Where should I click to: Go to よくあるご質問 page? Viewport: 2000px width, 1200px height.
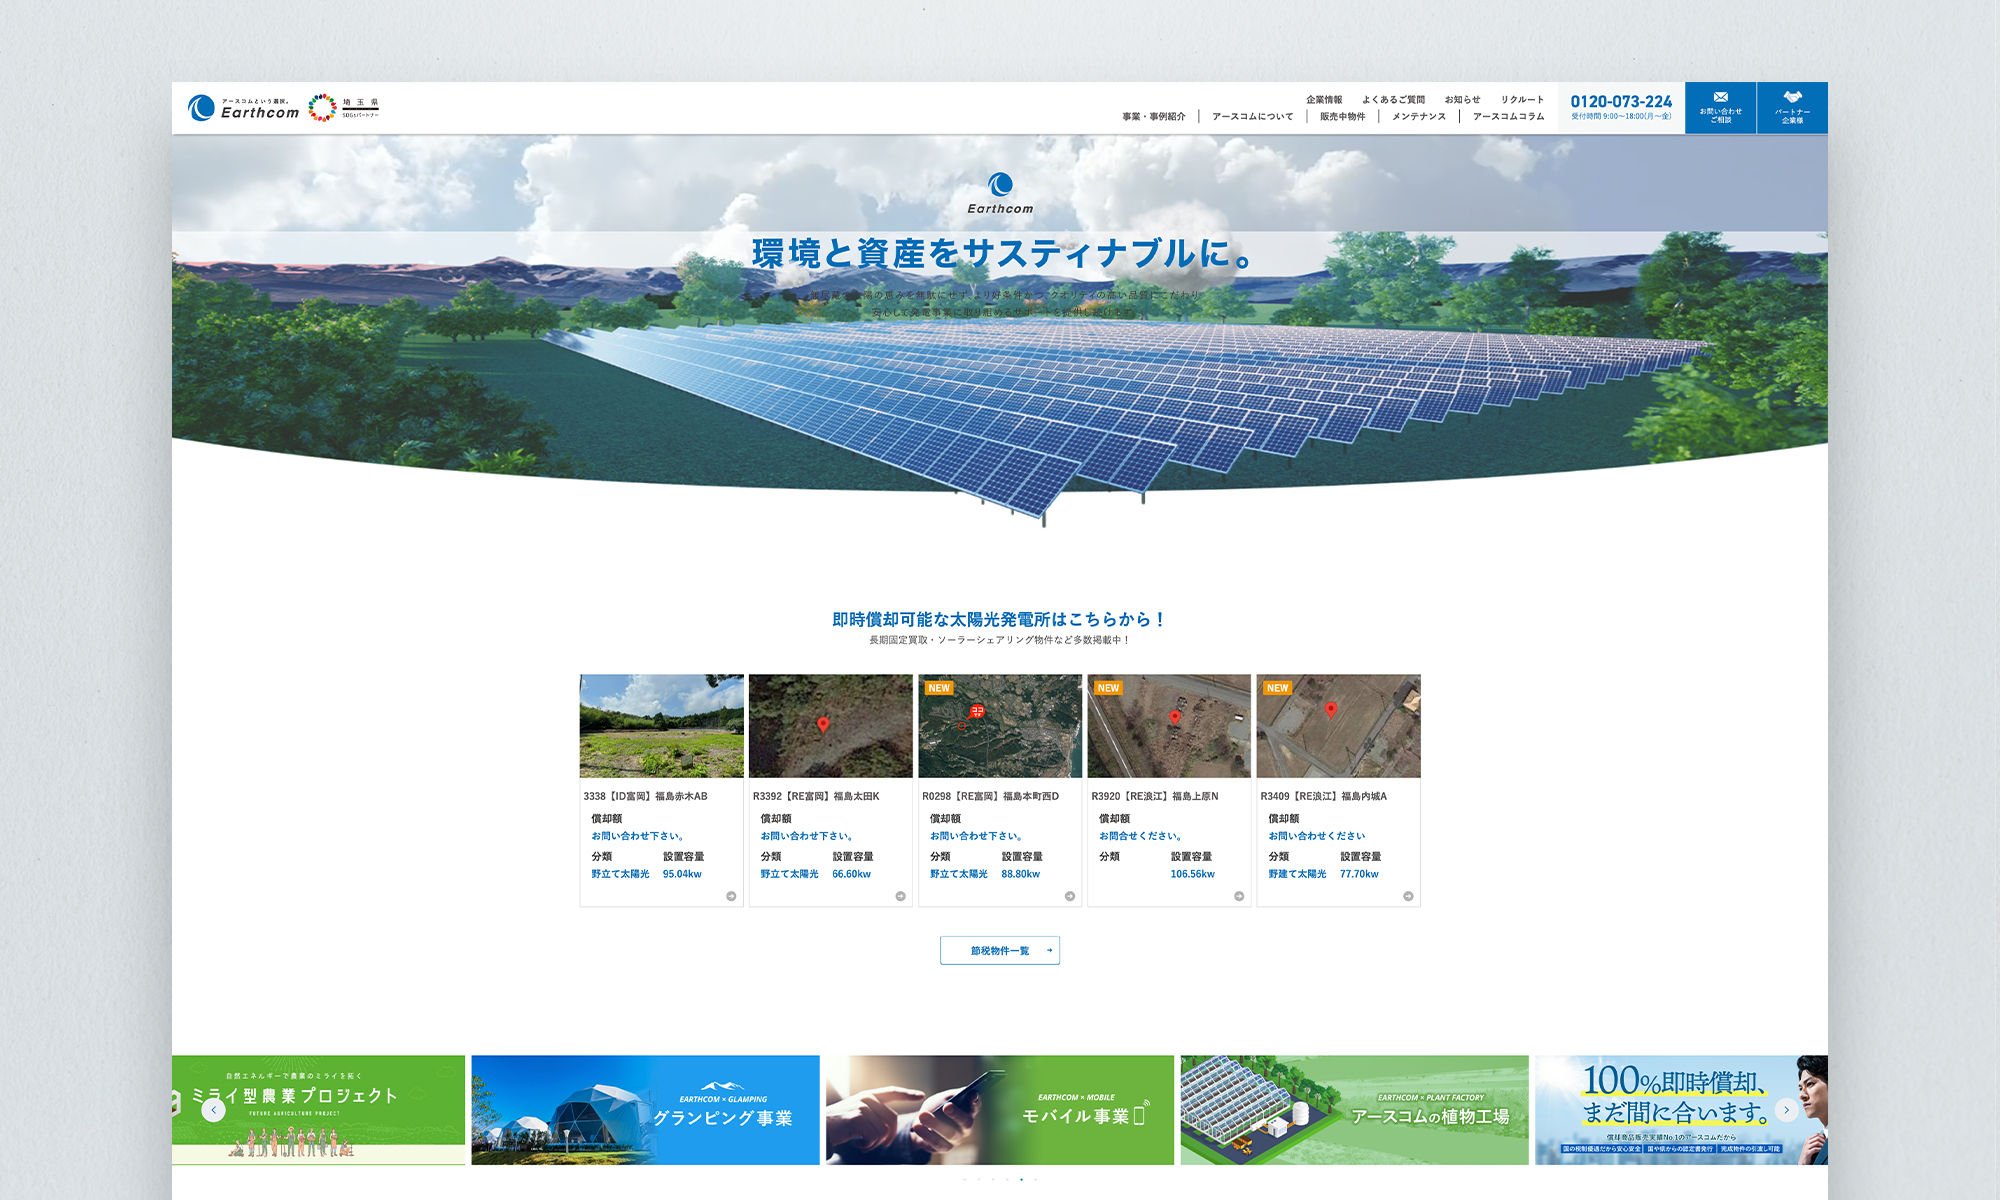coord(1393,100)
